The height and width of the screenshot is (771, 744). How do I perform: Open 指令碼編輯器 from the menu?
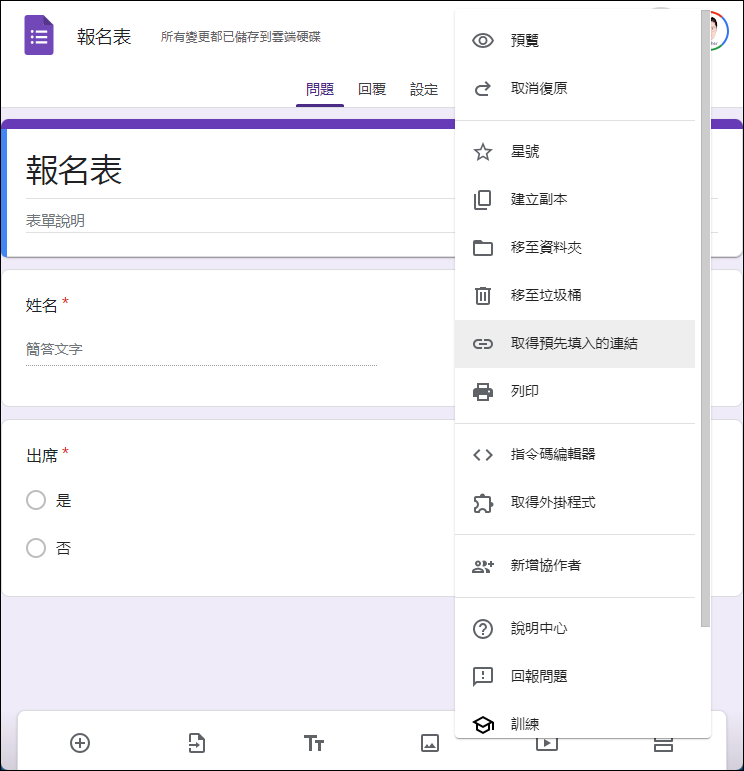click(x=575, y=455)
